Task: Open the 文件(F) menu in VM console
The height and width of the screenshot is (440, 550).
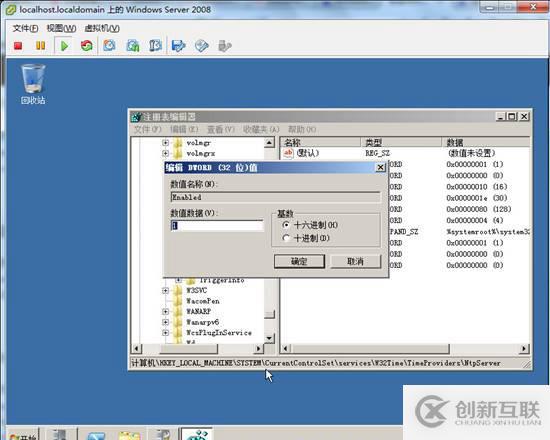Action: (25, 28)
